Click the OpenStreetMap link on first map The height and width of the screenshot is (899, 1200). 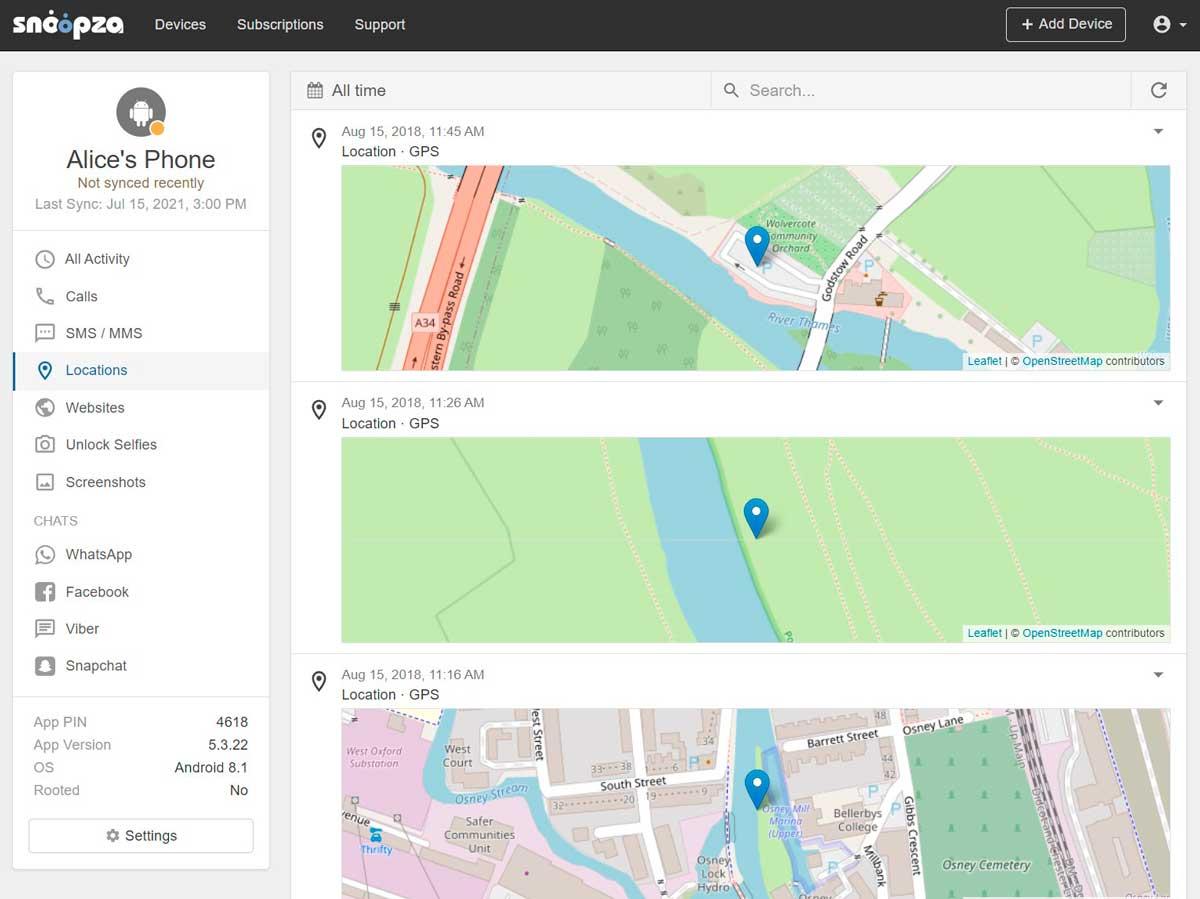click(x=1061, y=361)
